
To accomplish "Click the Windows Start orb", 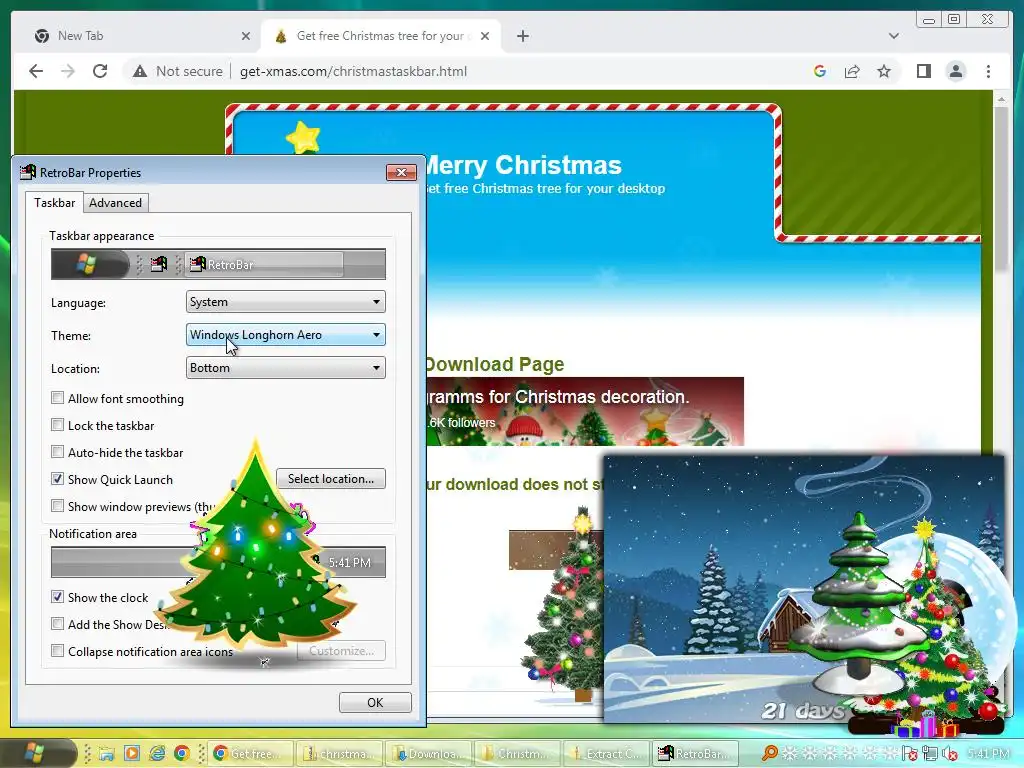I will (x=38, y=754).
